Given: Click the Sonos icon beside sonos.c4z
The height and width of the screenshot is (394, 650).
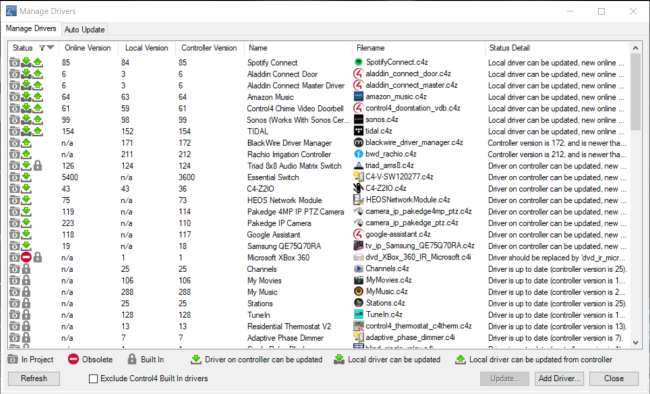Looking at the screenshot, I should tap(359, 119).
